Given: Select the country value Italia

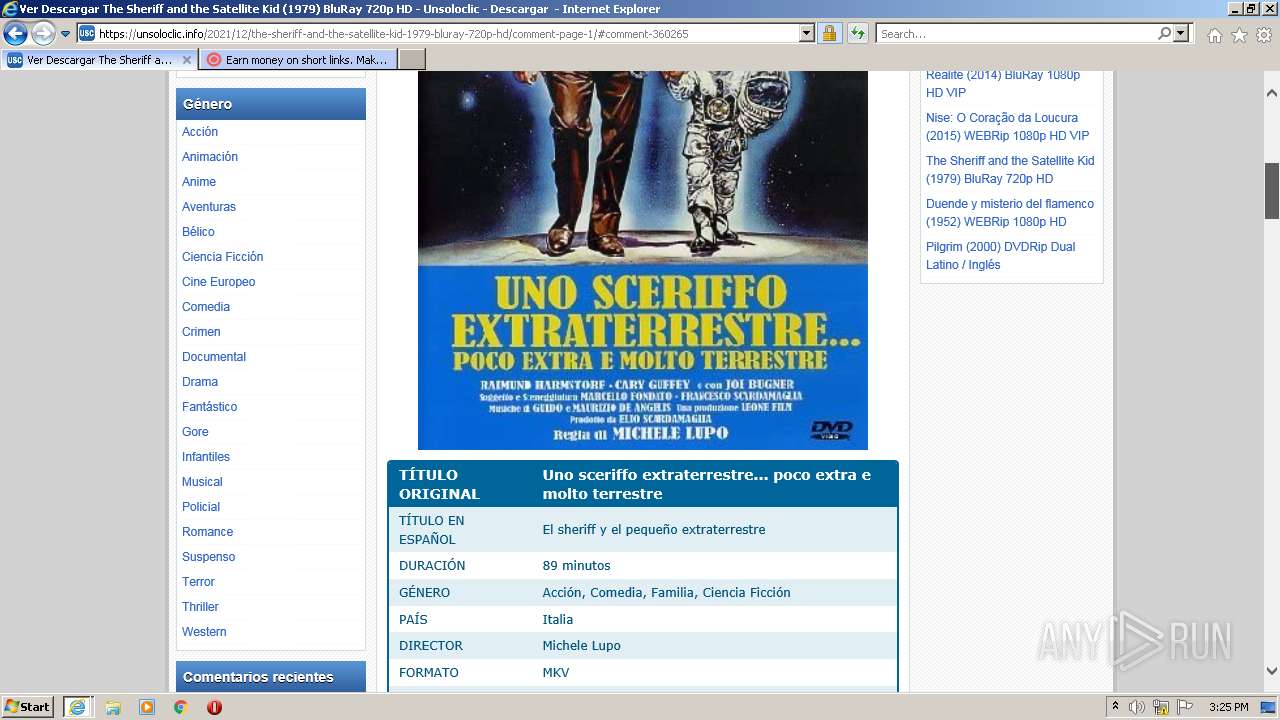Looking at the screenshot, I should pyautogui.click(x=558, y=620).
